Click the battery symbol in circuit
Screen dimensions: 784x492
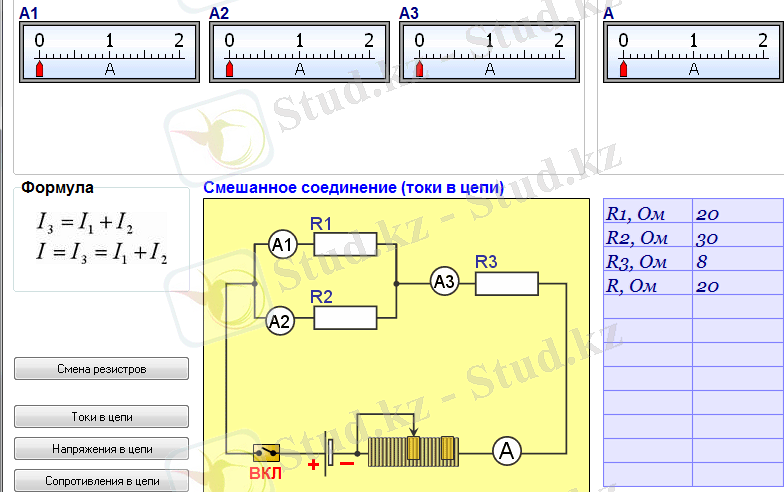(331, 452)
